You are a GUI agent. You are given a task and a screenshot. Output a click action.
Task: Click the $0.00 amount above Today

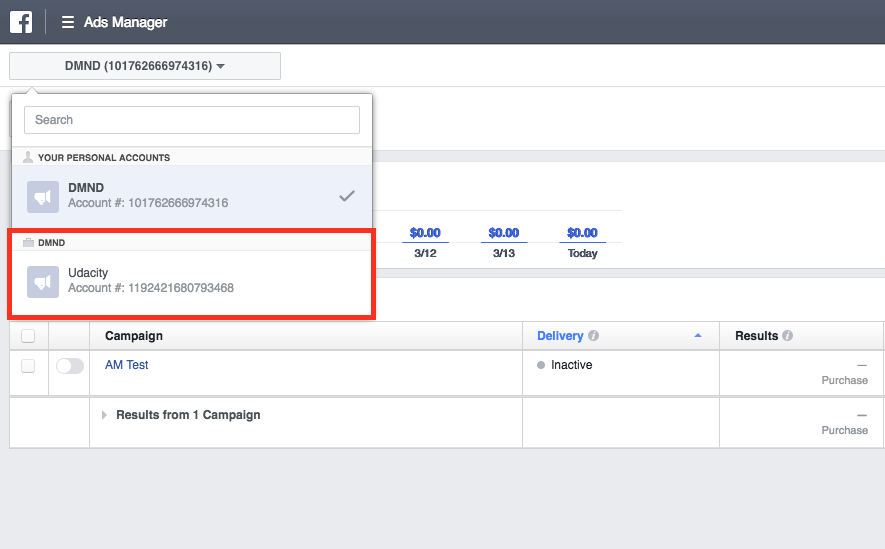(582, 233)
